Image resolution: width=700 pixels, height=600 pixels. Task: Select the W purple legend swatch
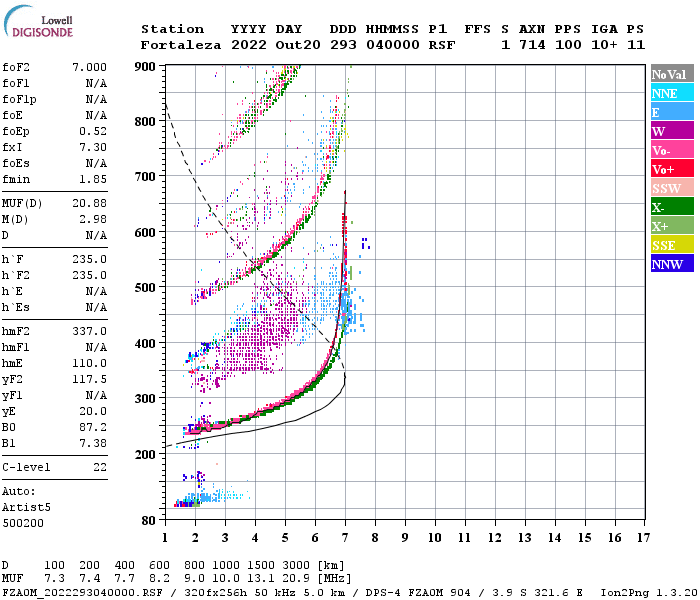pyautogui.click(x=672, y=131)
